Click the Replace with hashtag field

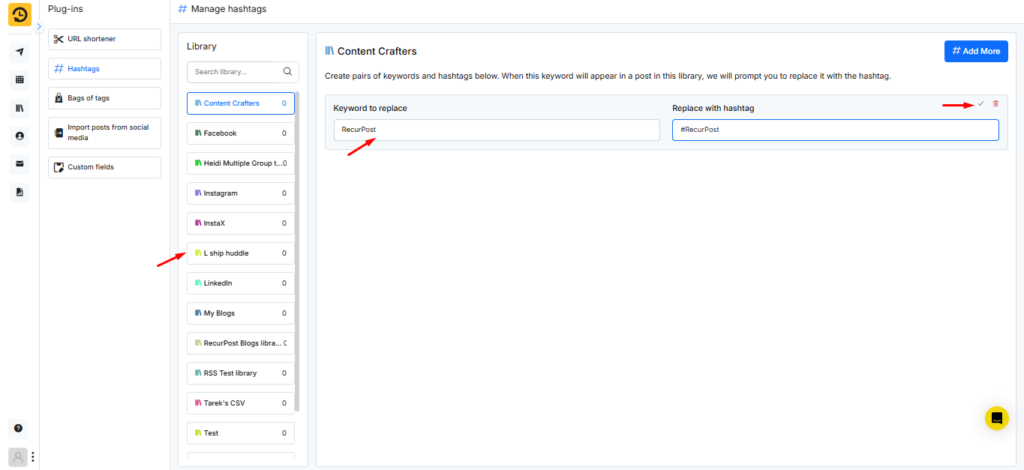pos(835,130)
